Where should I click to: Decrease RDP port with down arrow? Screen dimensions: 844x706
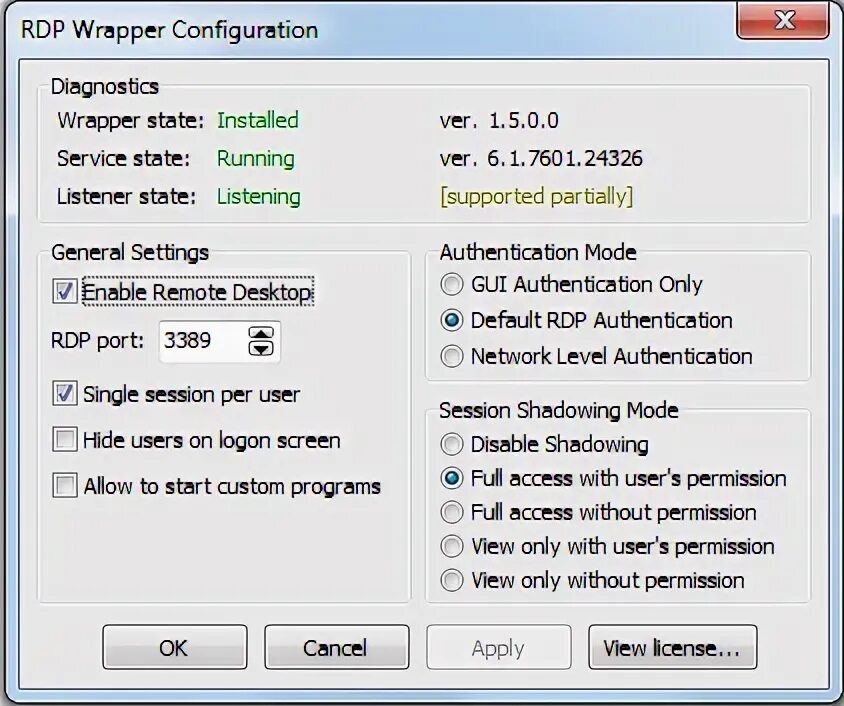pos(261,349)
